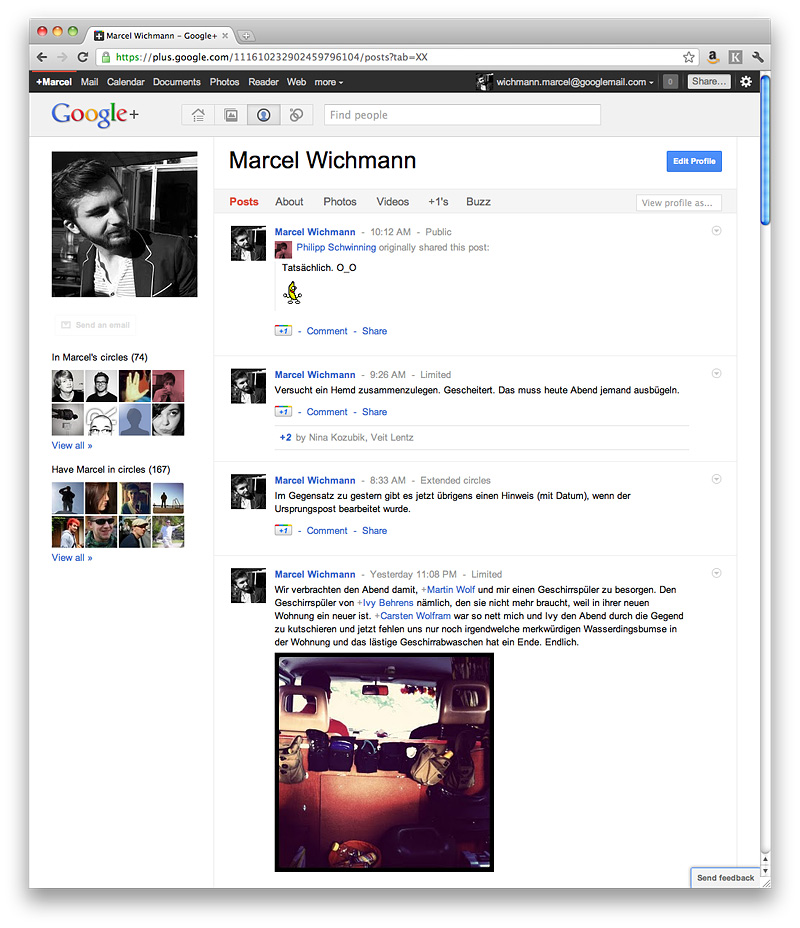This screenshot has height=928, width=800.
Task: Open the Photos icon in Google+ toolbar
Action: [x=231, y=115]
